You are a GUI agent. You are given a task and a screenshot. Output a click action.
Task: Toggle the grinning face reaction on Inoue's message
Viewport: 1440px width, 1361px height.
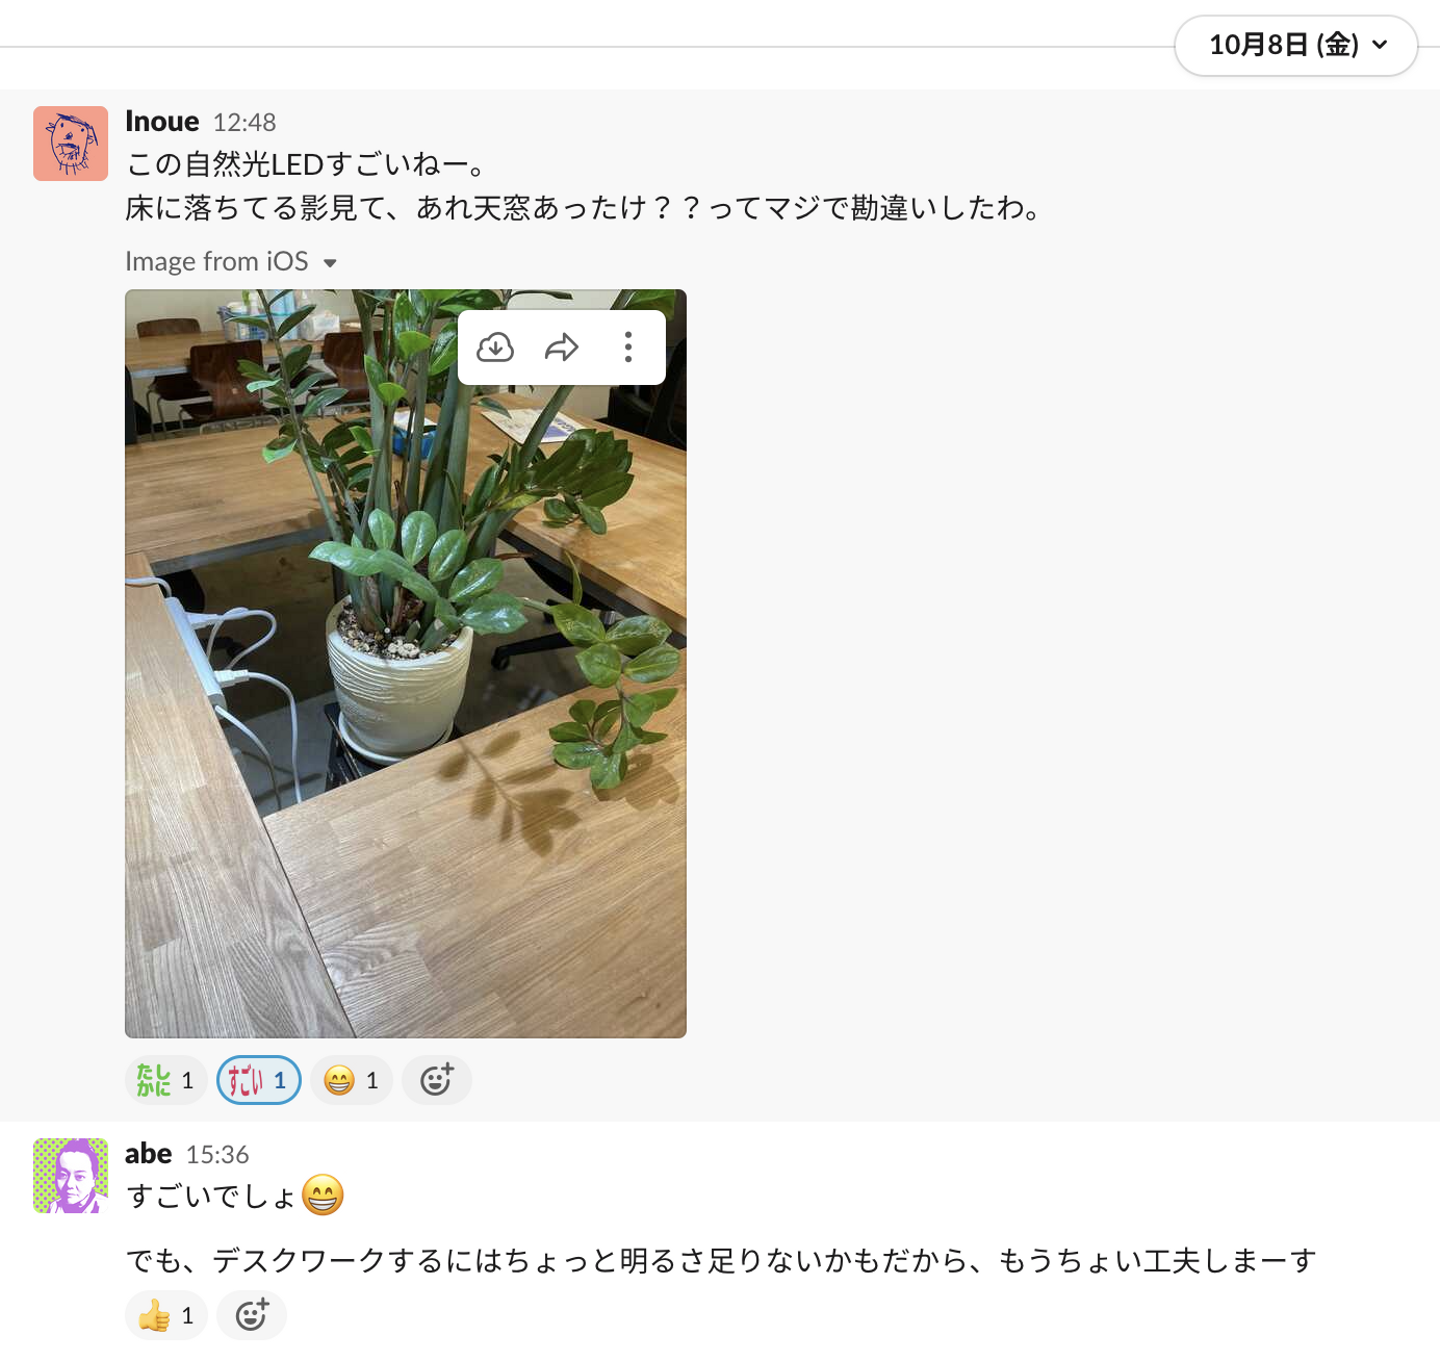[x=352, y=1080]
